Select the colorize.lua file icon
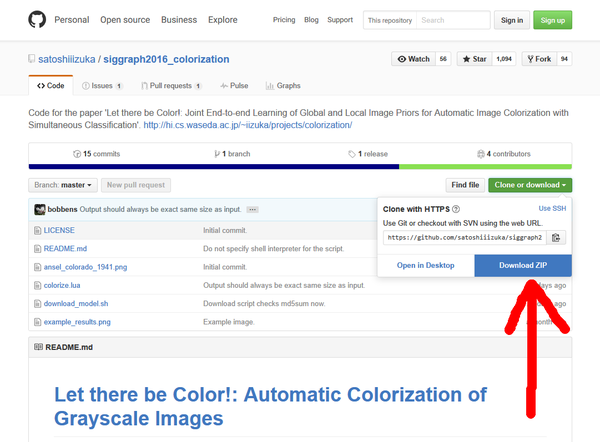 pyautogui.click(x=38, y=285)
